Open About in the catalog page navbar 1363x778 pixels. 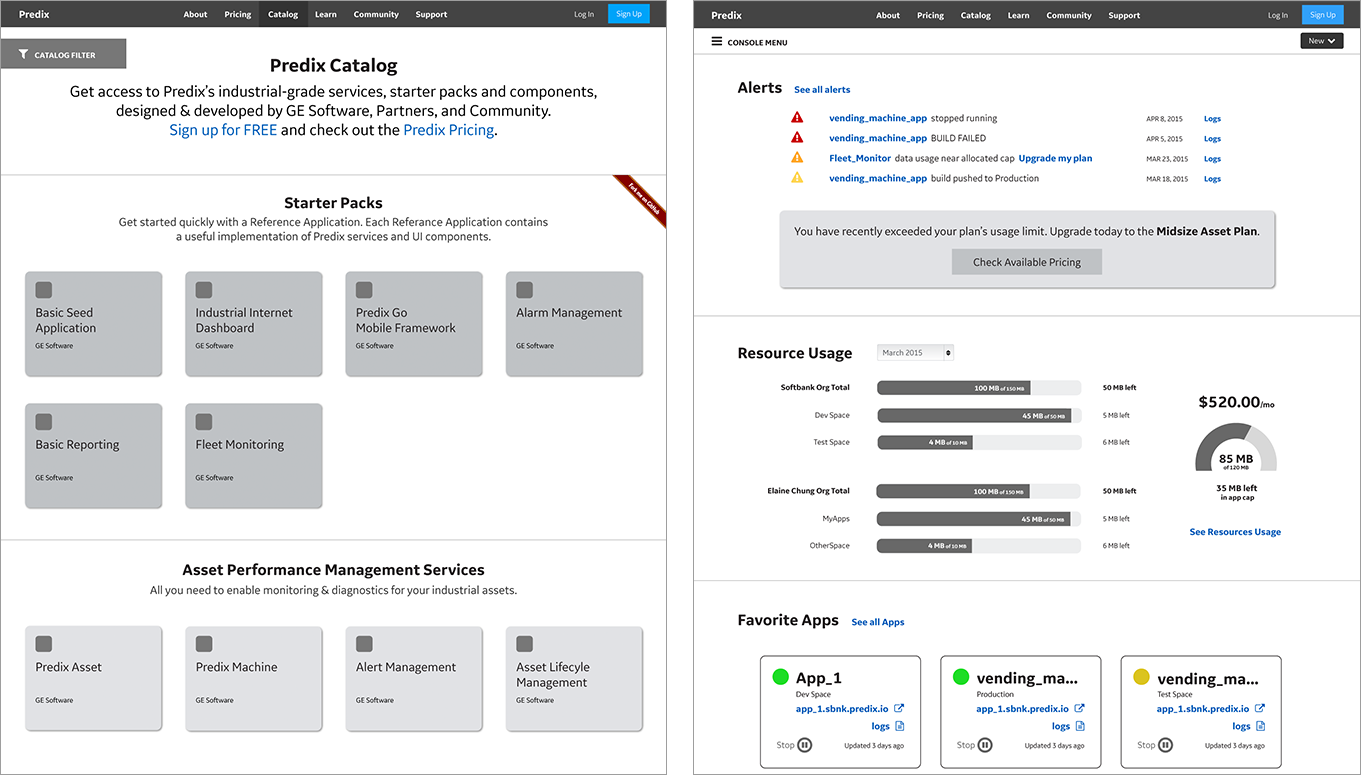pyautogui.click(x=196, y=14)
